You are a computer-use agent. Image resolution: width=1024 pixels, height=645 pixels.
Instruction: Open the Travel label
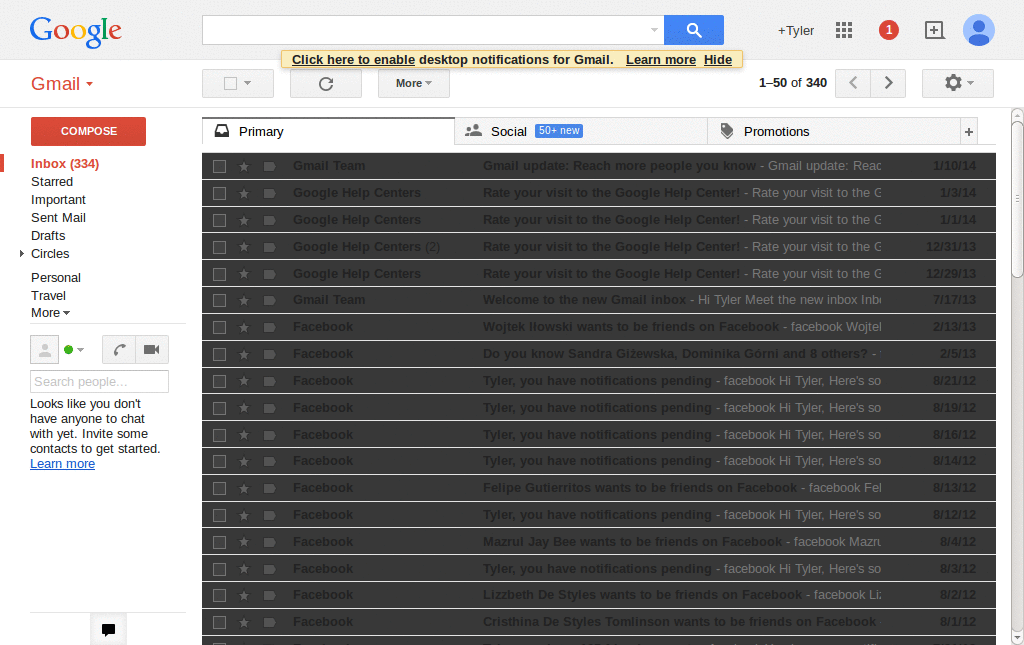48,296
